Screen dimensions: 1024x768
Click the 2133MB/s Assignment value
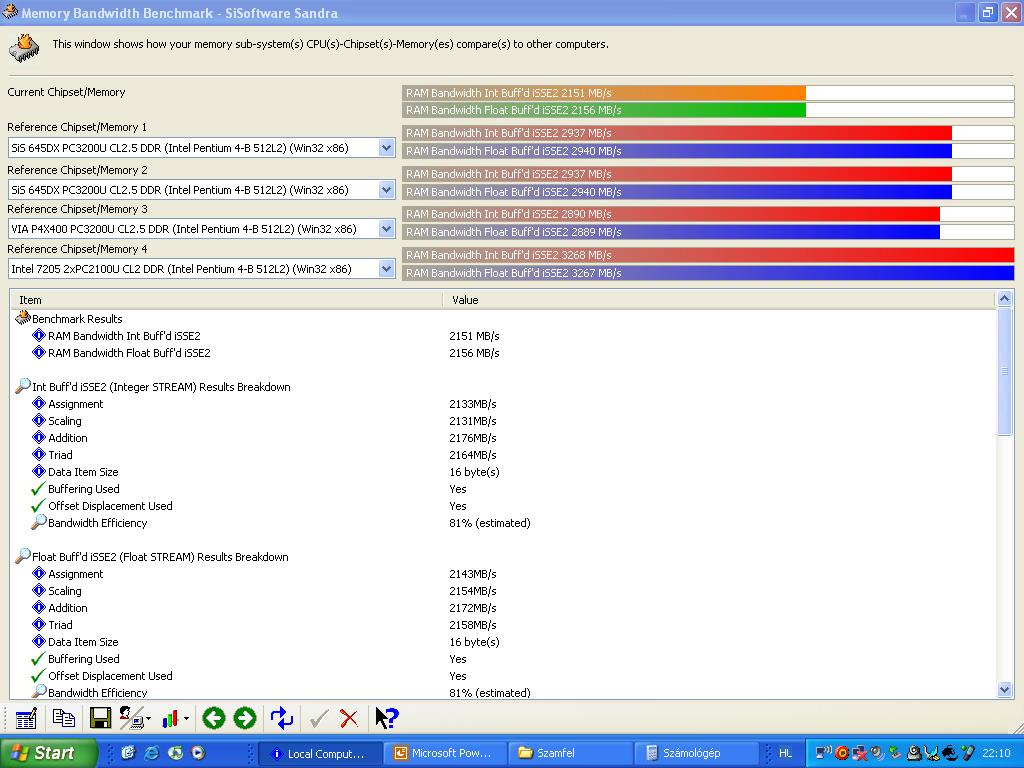tap(473, 404)
